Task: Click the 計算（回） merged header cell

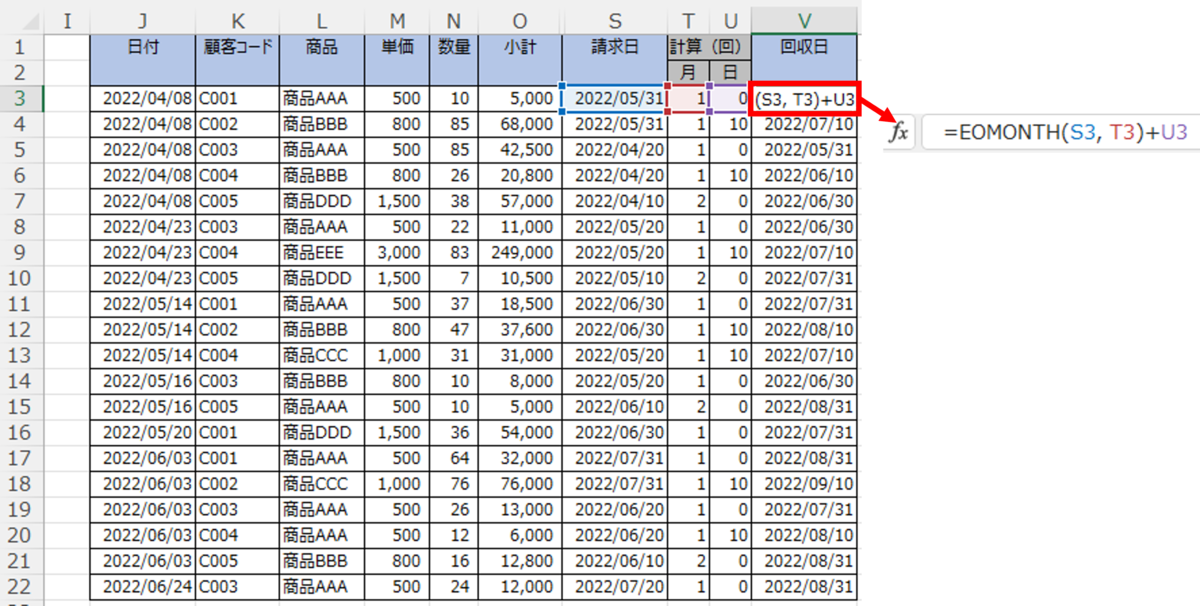Action: (709, 46)
